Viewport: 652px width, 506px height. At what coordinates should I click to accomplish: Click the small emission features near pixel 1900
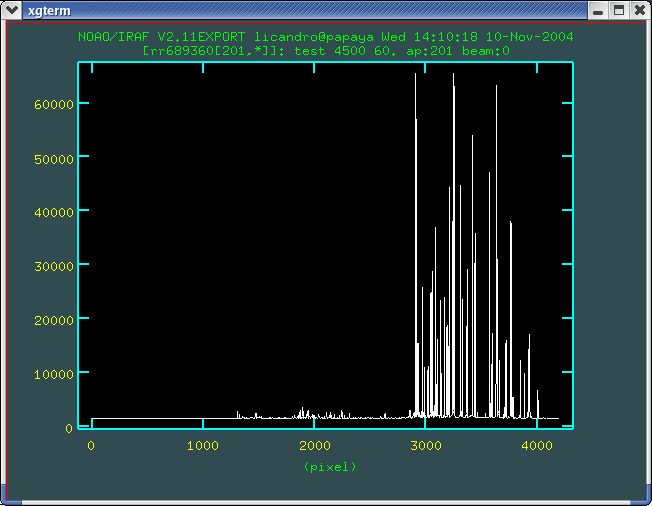[x=303, y=412]
